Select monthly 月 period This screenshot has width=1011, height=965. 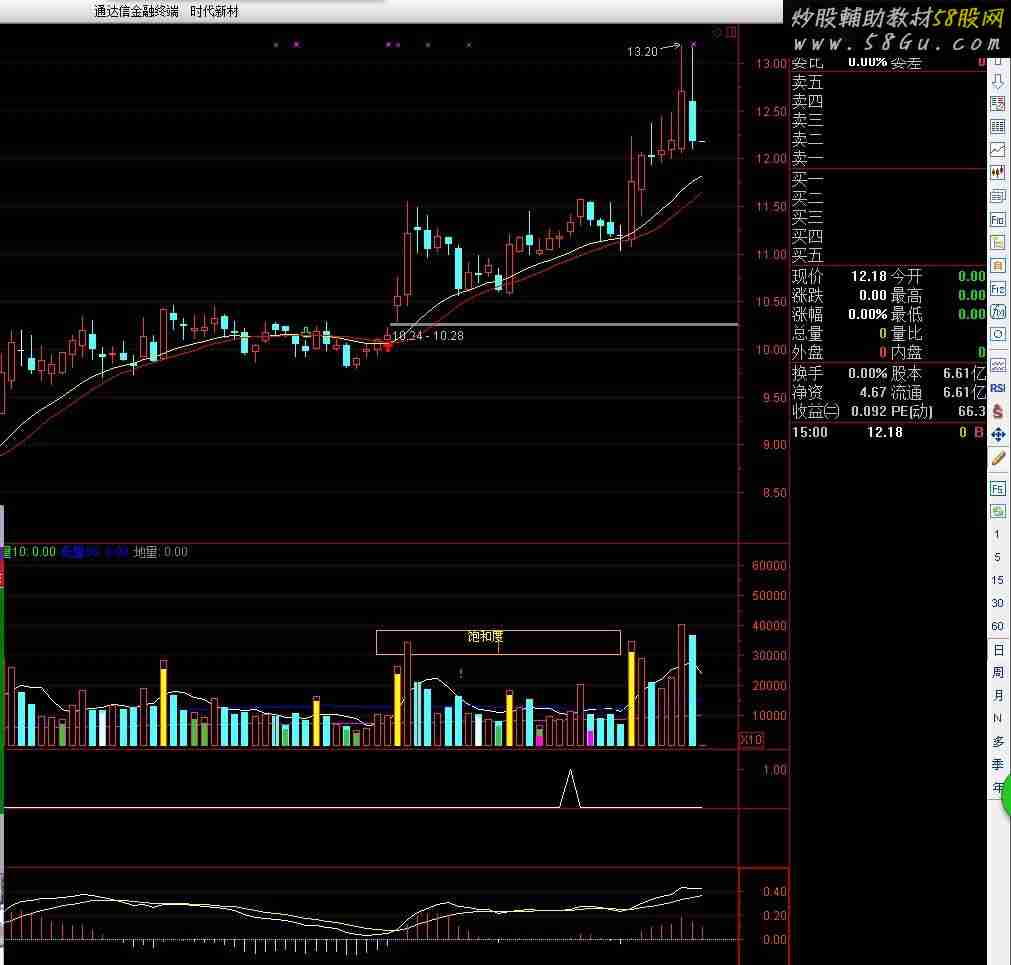click(997, 696)
